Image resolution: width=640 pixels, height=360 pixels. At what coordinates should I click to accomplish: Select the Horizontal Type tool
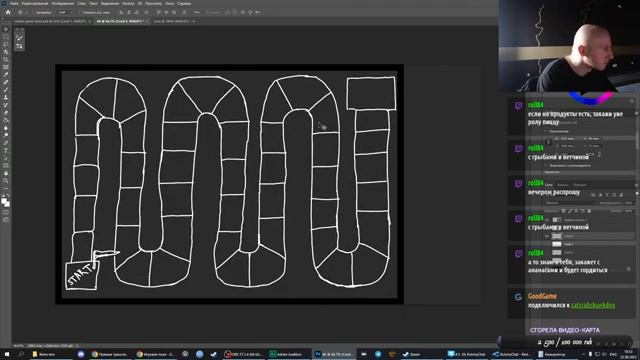click(6, 150)
